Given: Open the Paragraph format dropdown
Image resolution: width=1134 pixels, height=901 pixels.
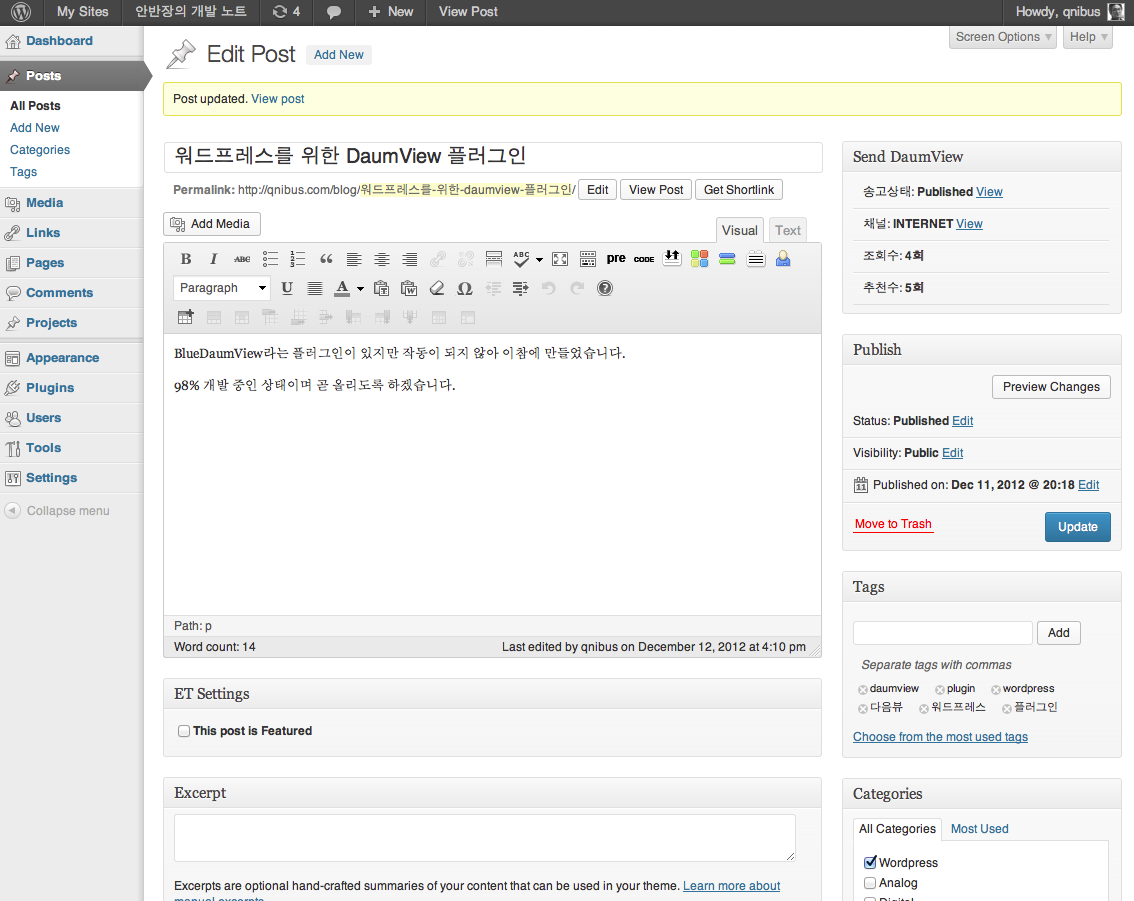Looking at the screenshot, I should [222, 288].
